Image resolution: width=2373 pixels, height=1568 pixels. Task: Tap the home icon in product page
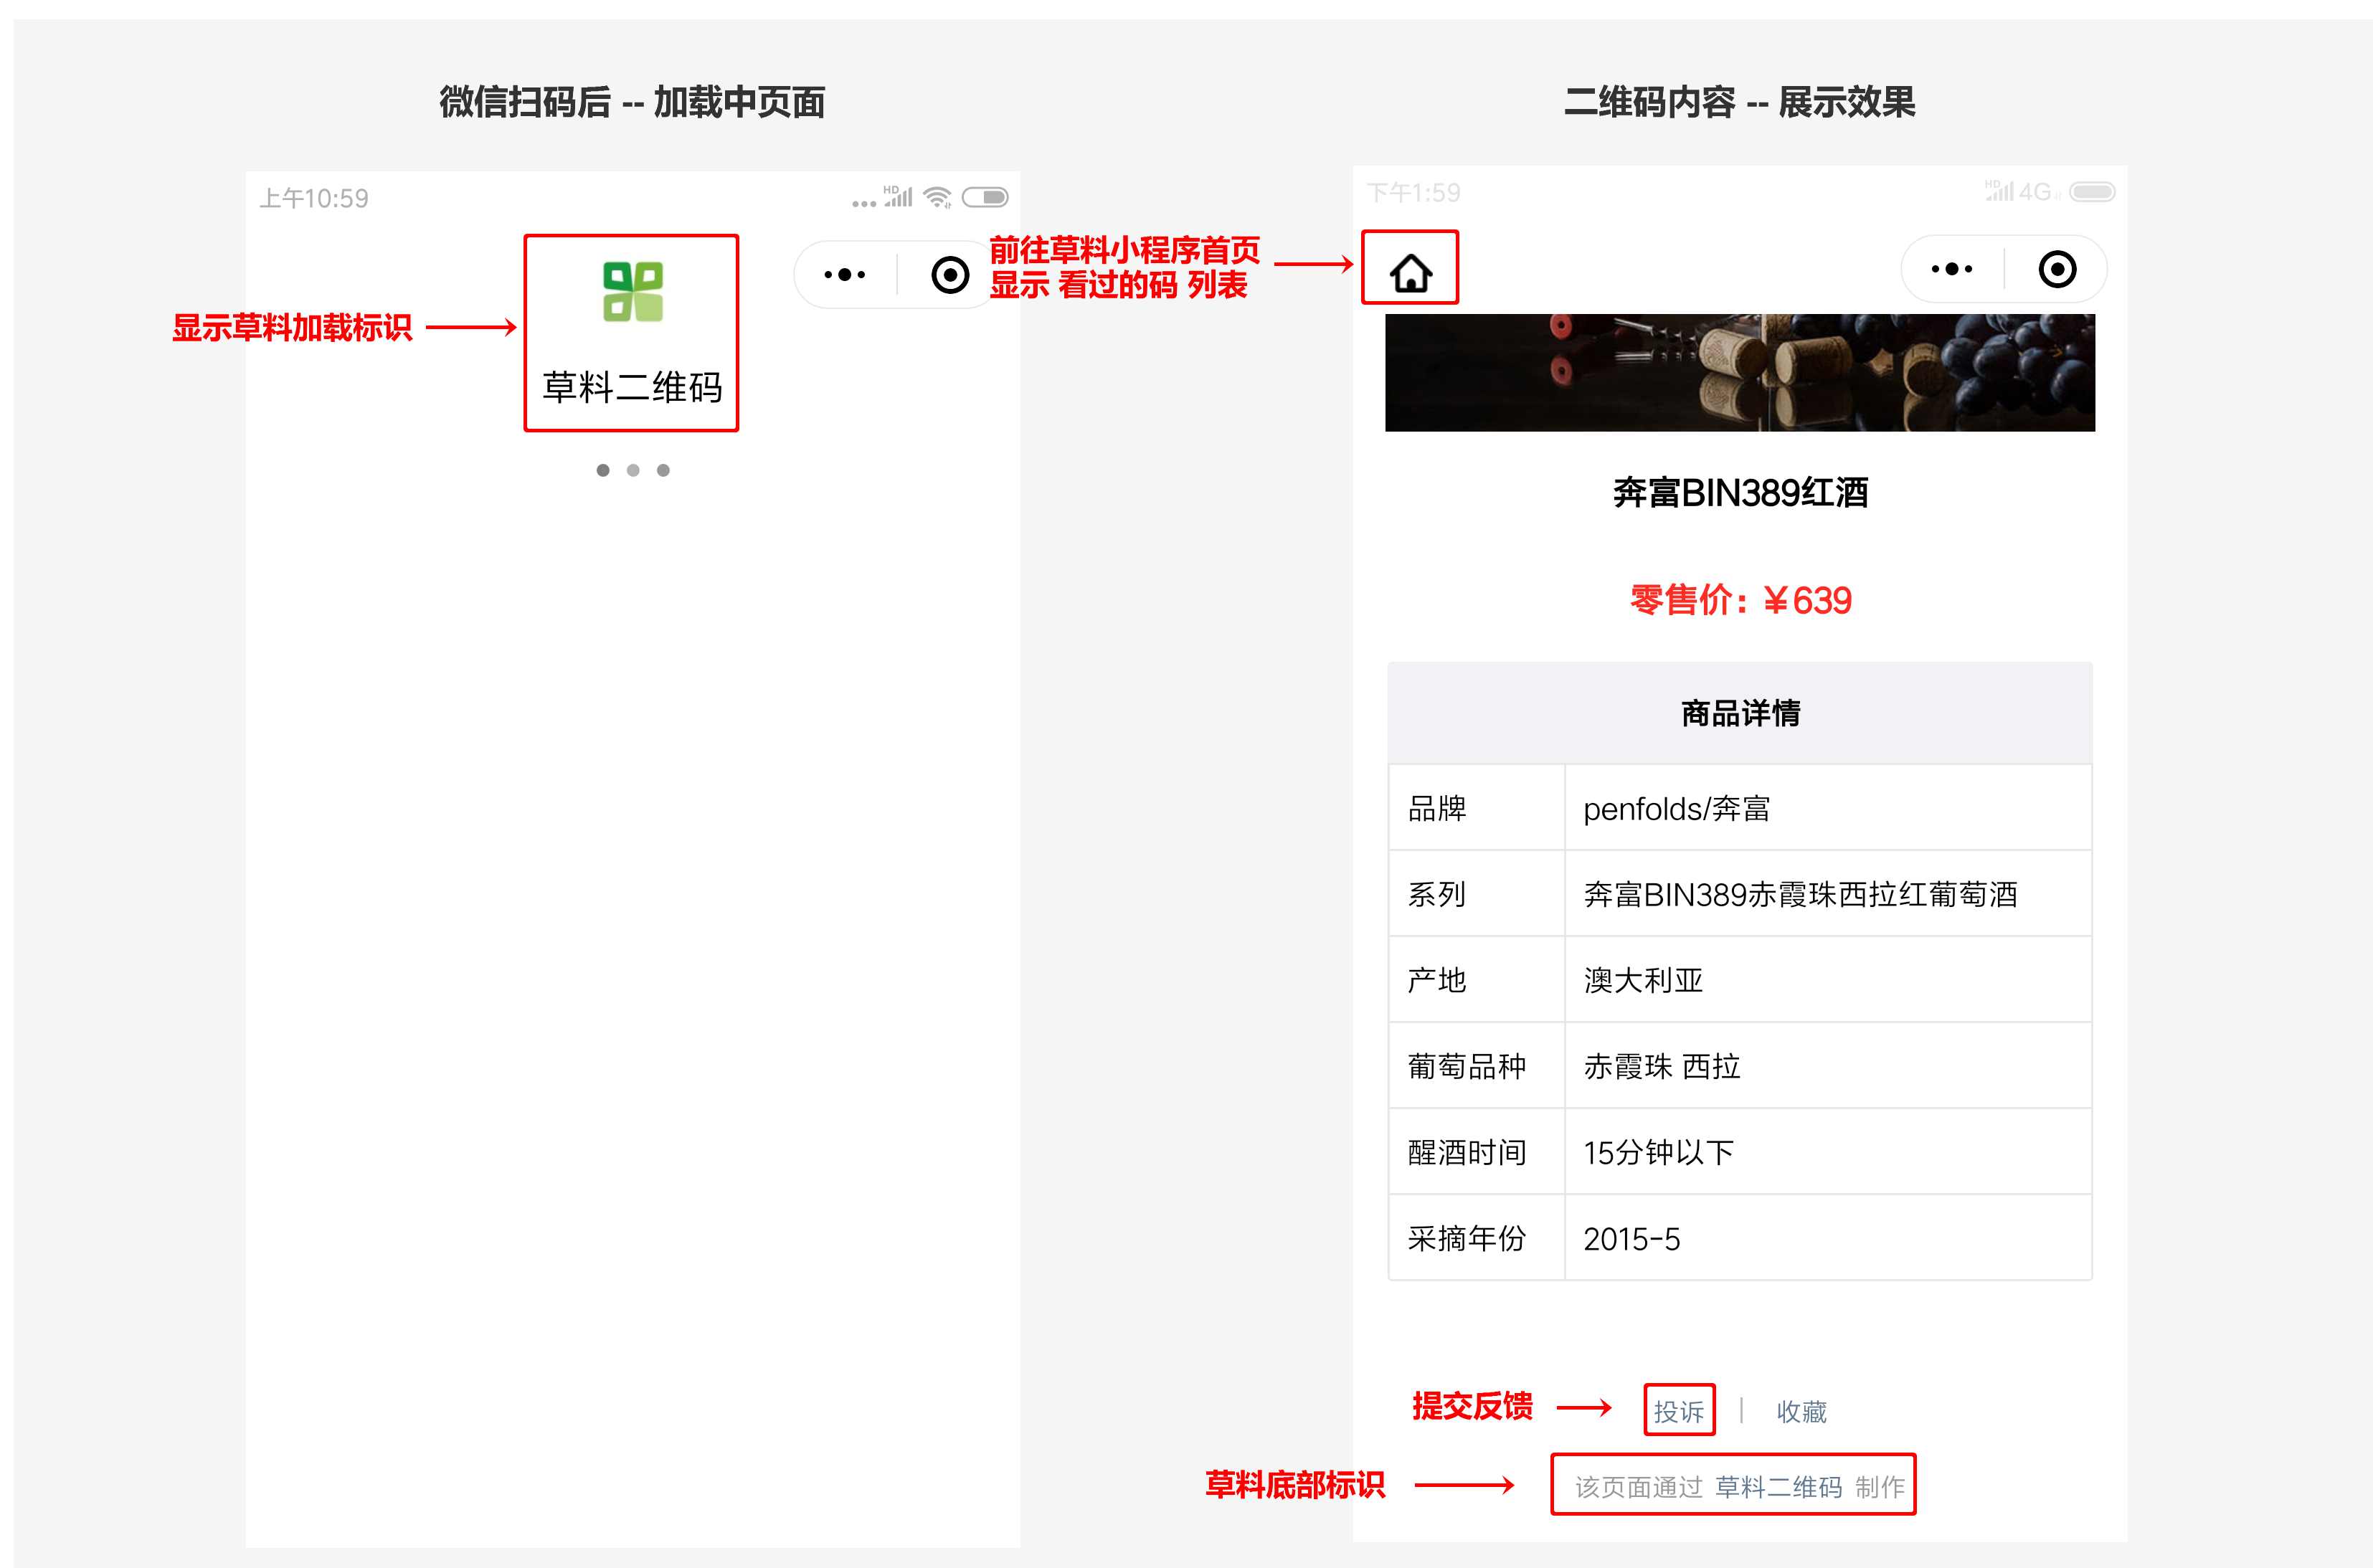tap(1410, 272)
